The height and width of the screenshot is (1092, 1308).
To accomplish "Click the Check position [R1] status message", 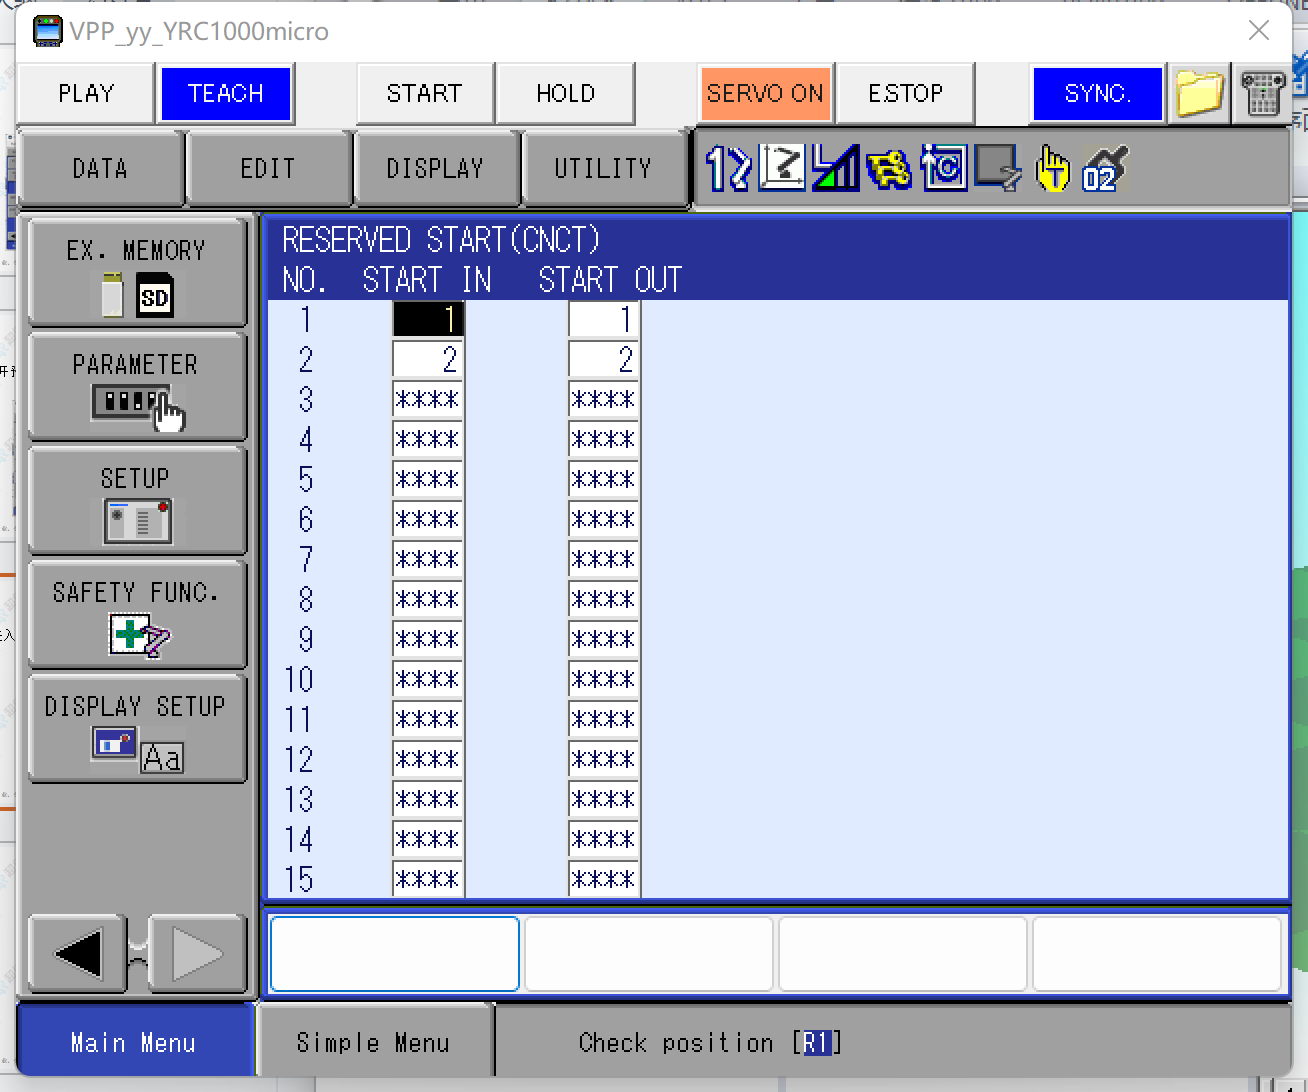I will [710, 1043].
